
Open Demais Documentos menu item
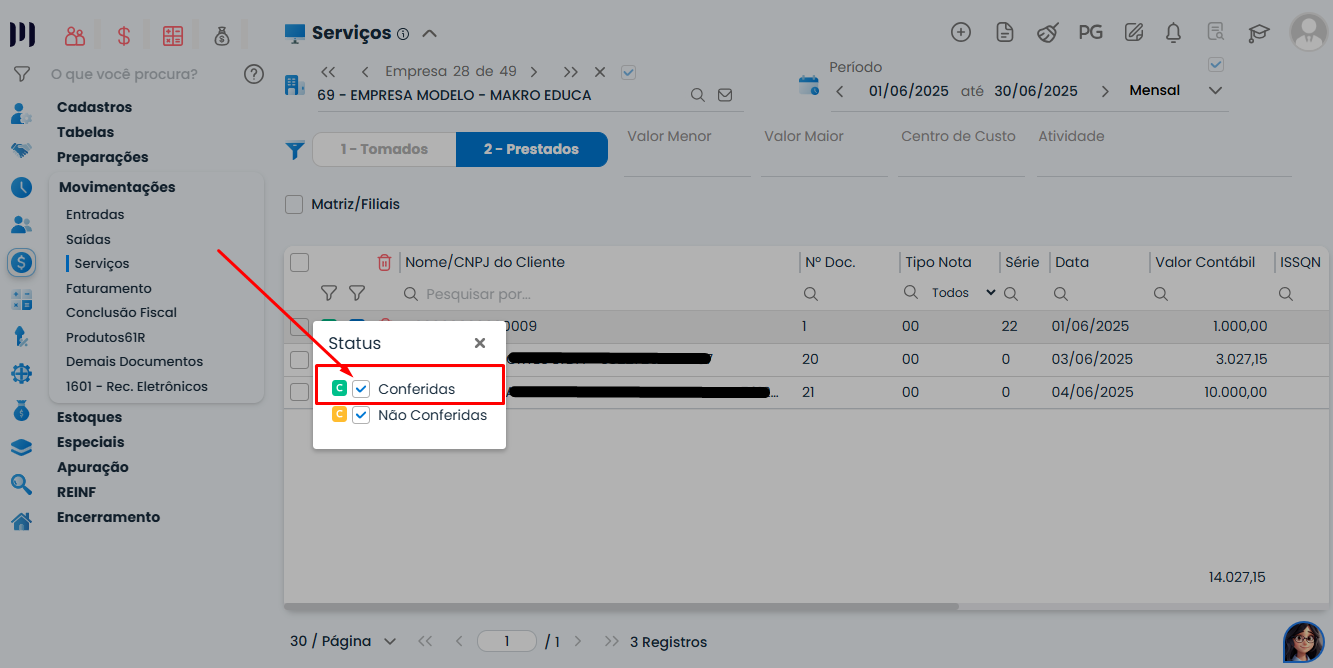pos(134,361)
